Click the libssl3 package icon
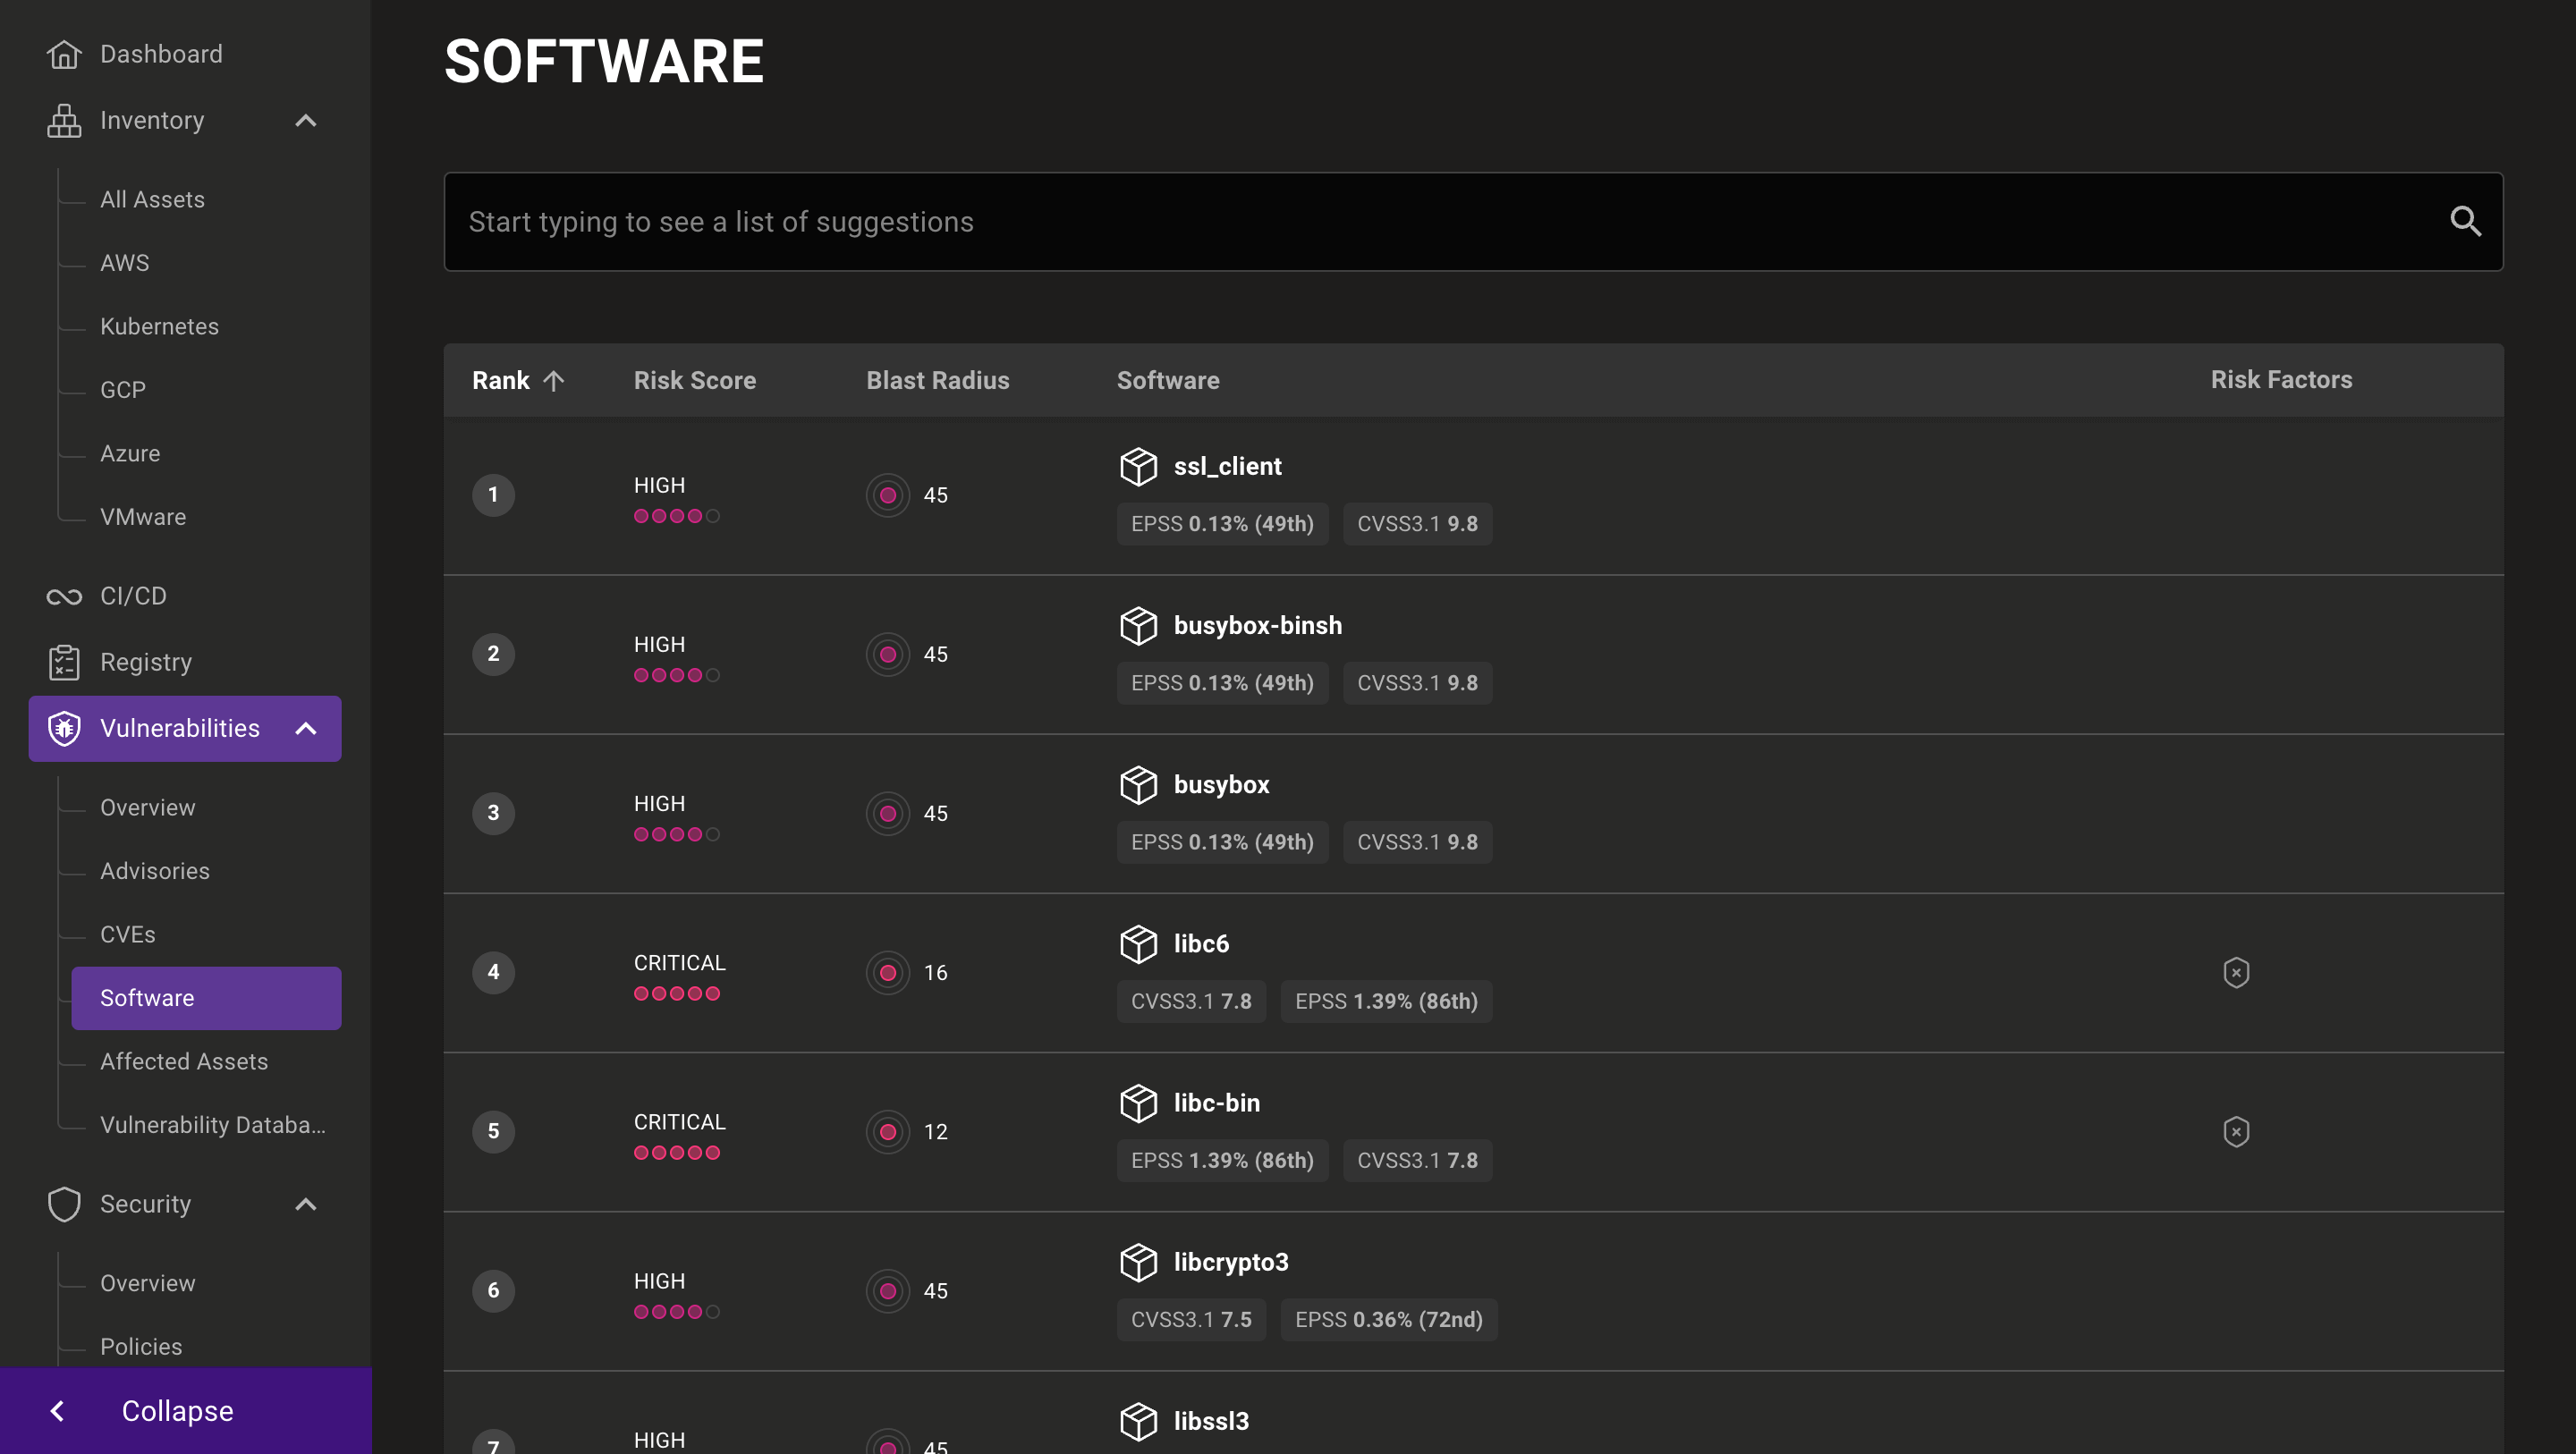Viewport: 2576px width, 1454px height. pyautogui.click(x=1138, y=1420)
